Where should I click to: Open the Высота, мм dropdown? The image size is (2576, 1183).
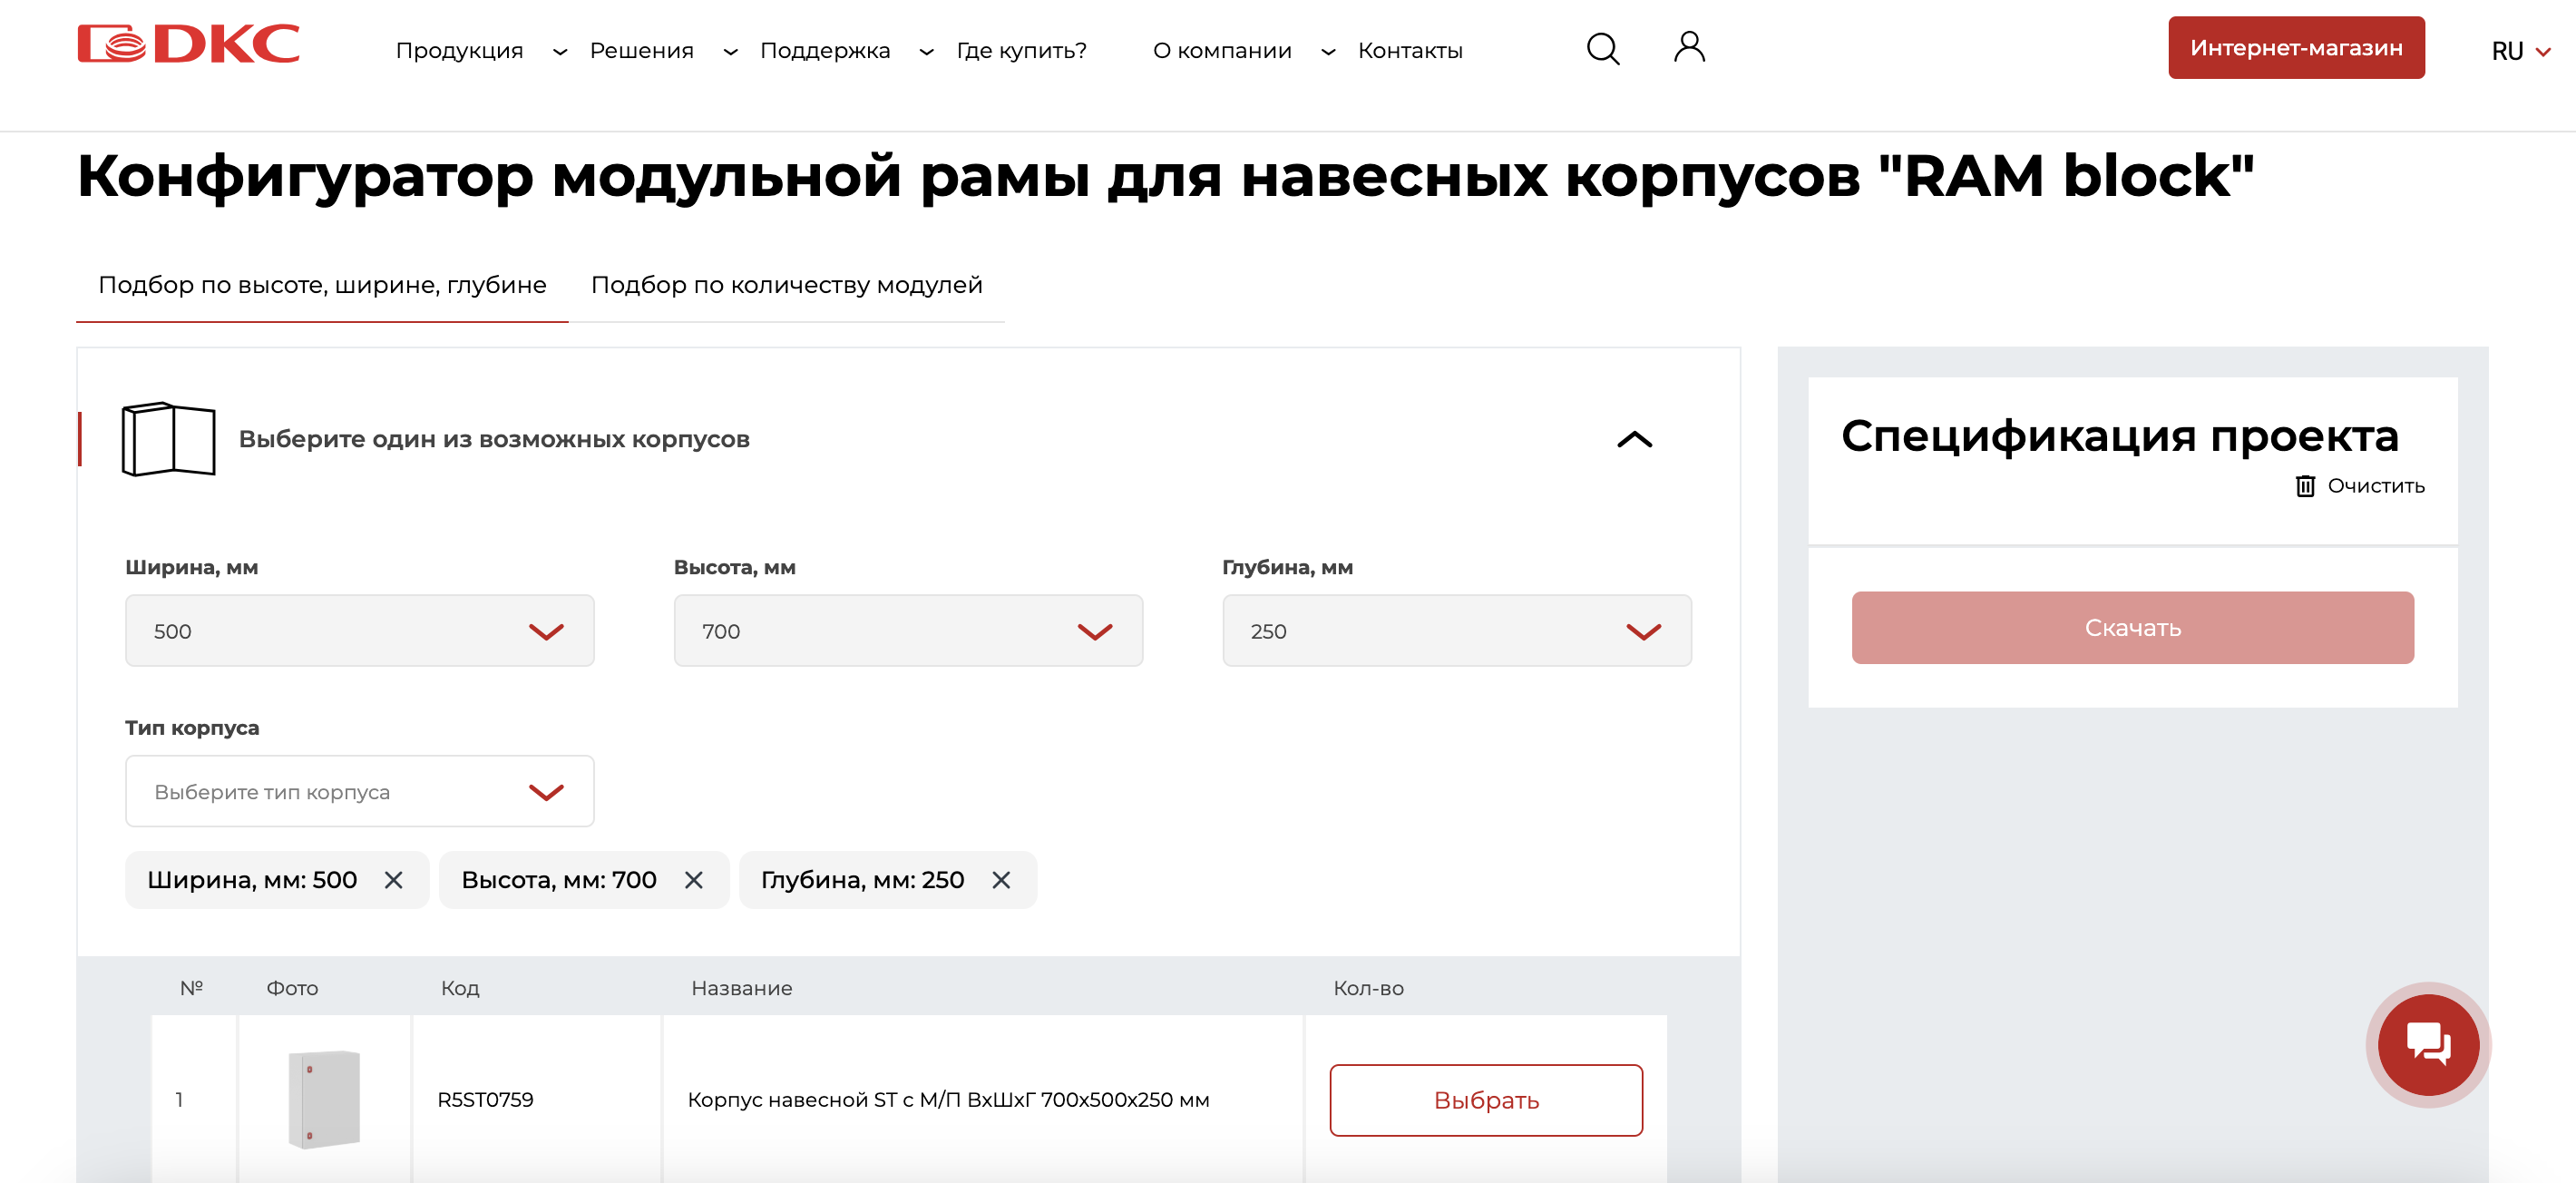coord(908,631)
